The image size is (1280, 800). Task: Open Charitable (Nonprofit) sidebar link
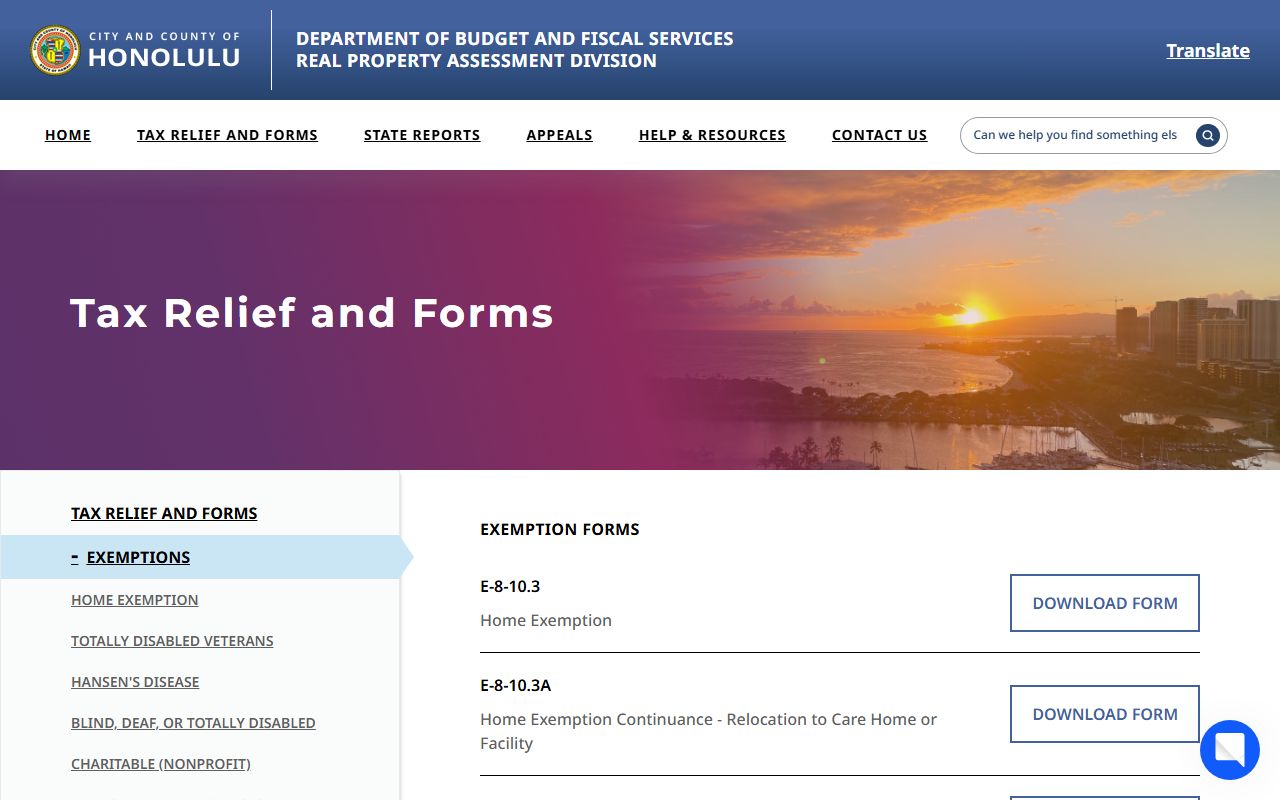coord(161,764)
